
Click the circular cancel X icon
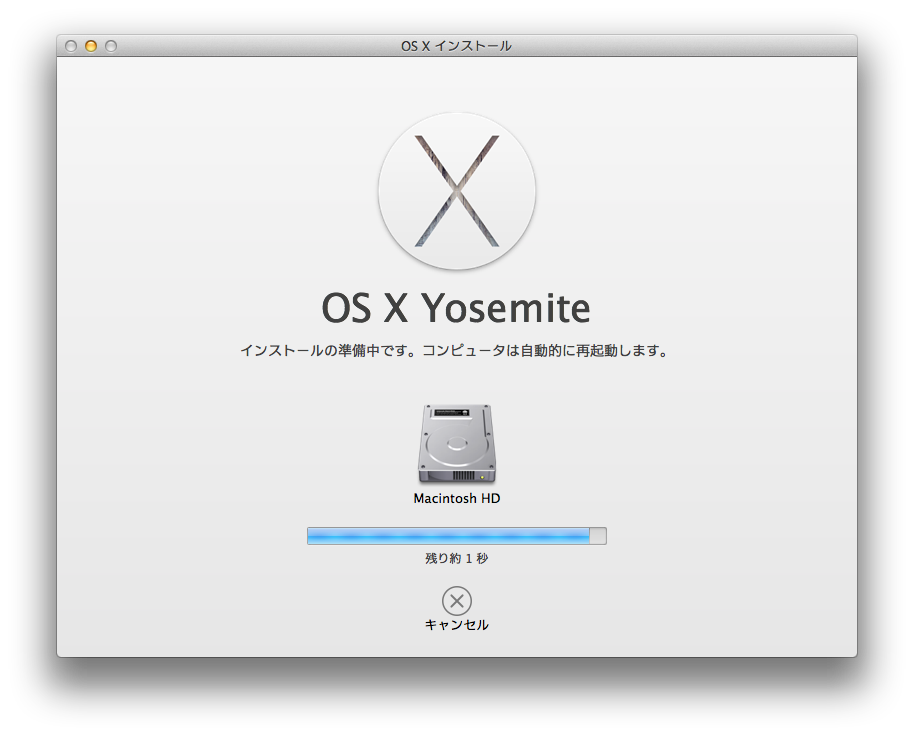[x=456, y=601]
